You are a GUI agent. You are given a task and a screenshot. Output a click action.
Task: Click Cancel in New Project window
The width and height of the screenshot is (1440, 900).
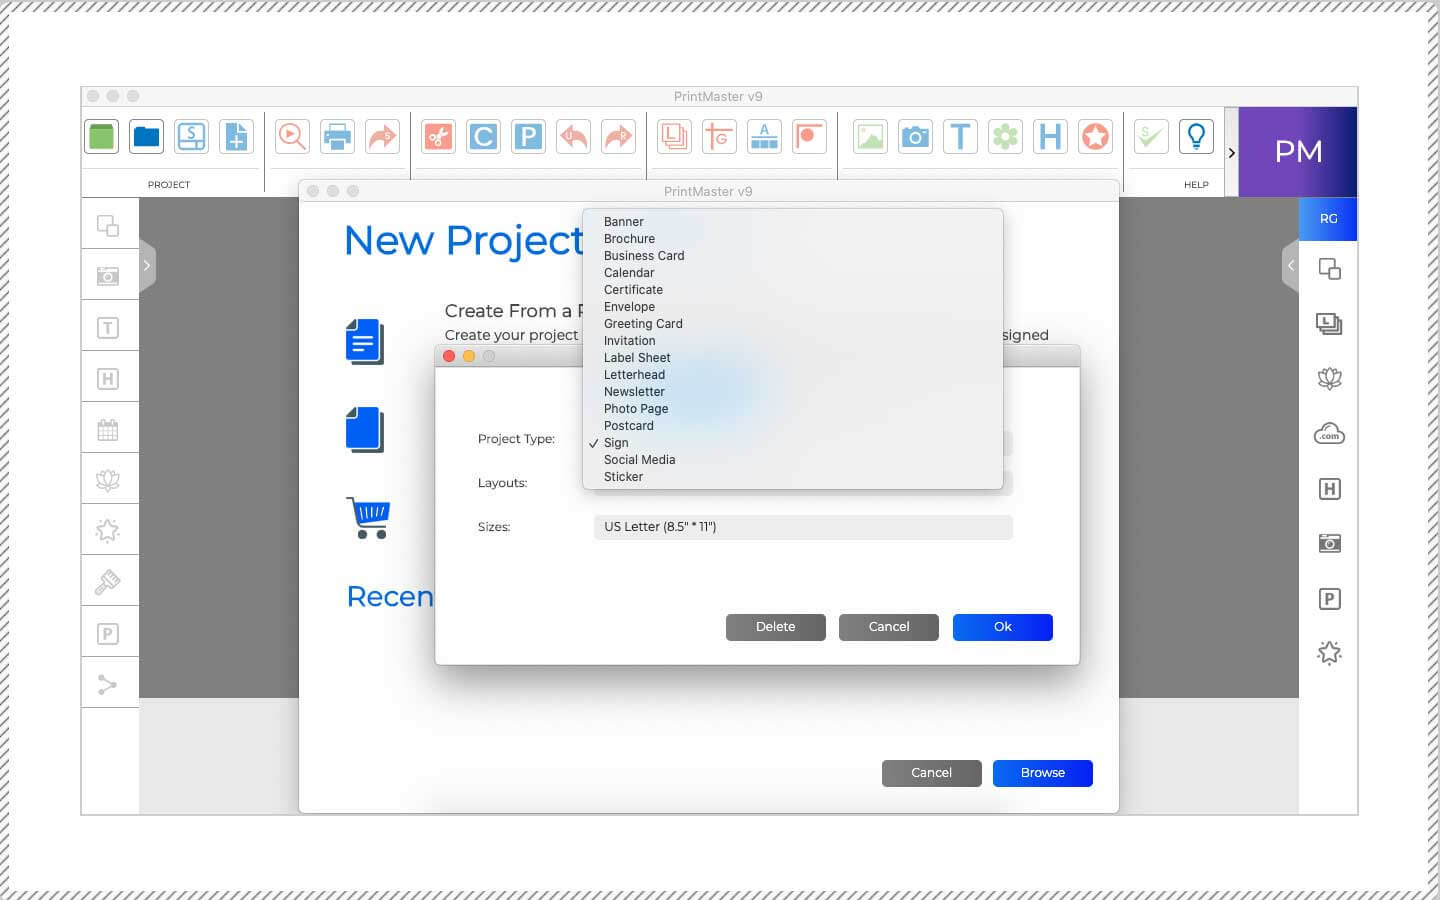coord(932,773)
